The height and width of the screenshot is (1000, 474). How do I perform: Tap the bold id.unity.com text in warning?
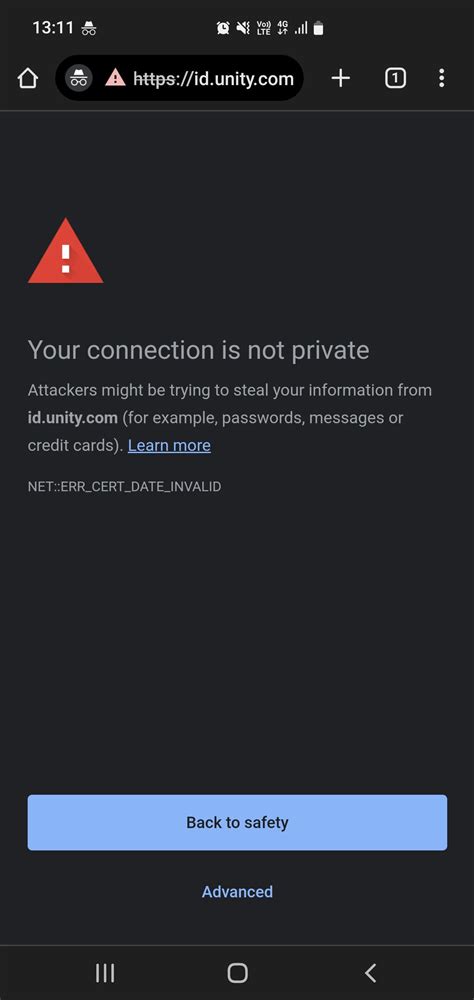tap(73, 418)
